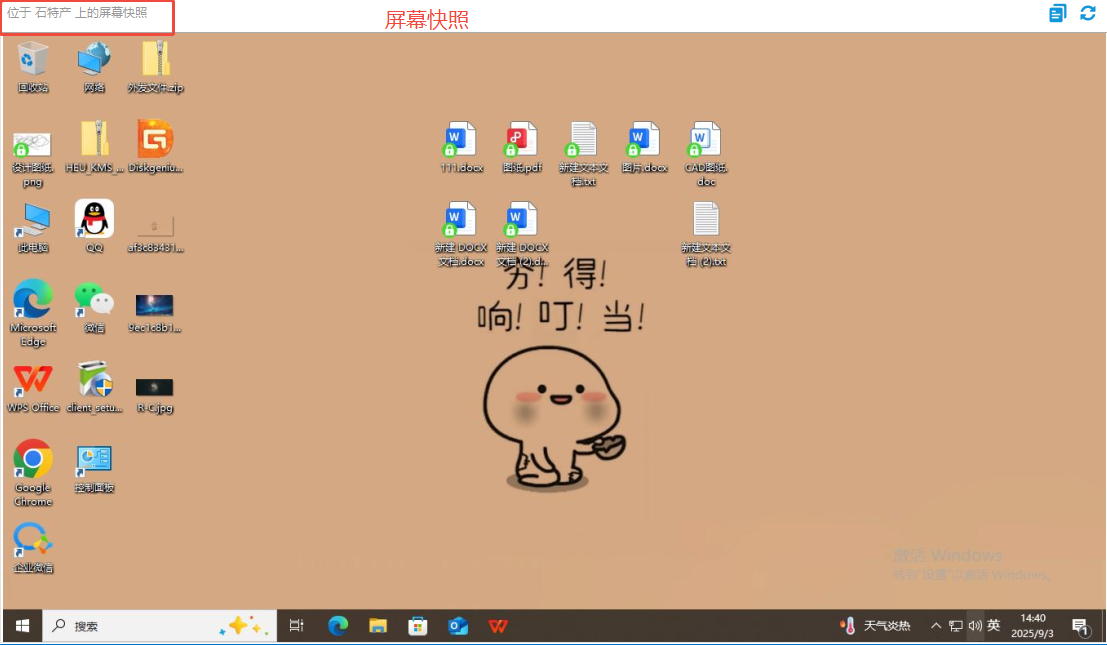Open the 14:40 clock and date
The height and width of the screenshot is (645, 1107).
click(1032, 626)
